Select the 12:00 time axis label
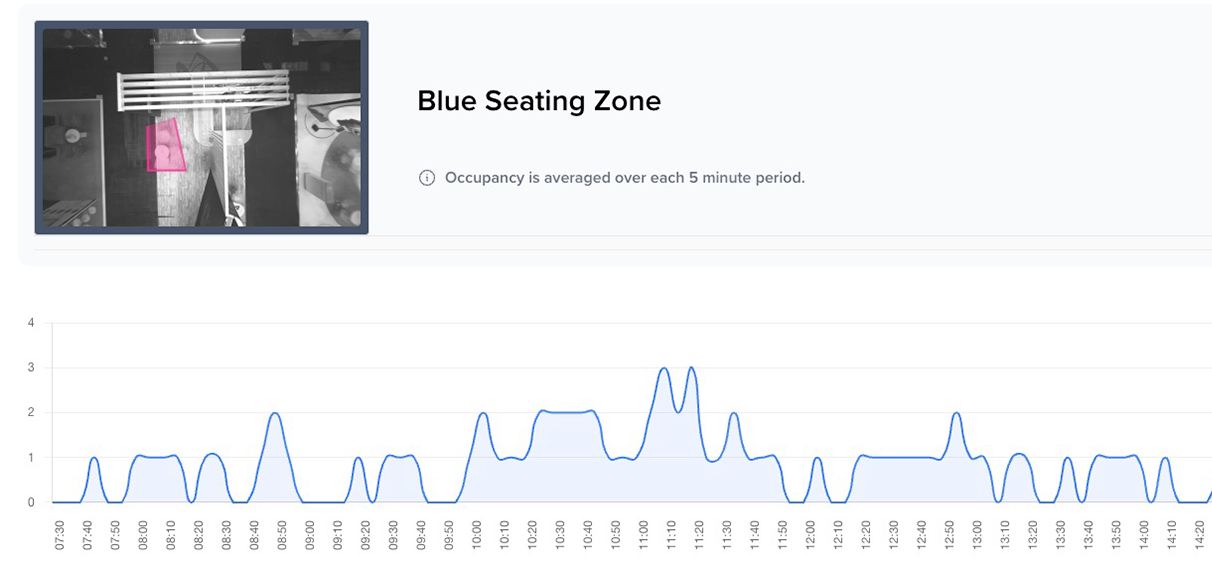The image size is (1212, 569). 810,535
